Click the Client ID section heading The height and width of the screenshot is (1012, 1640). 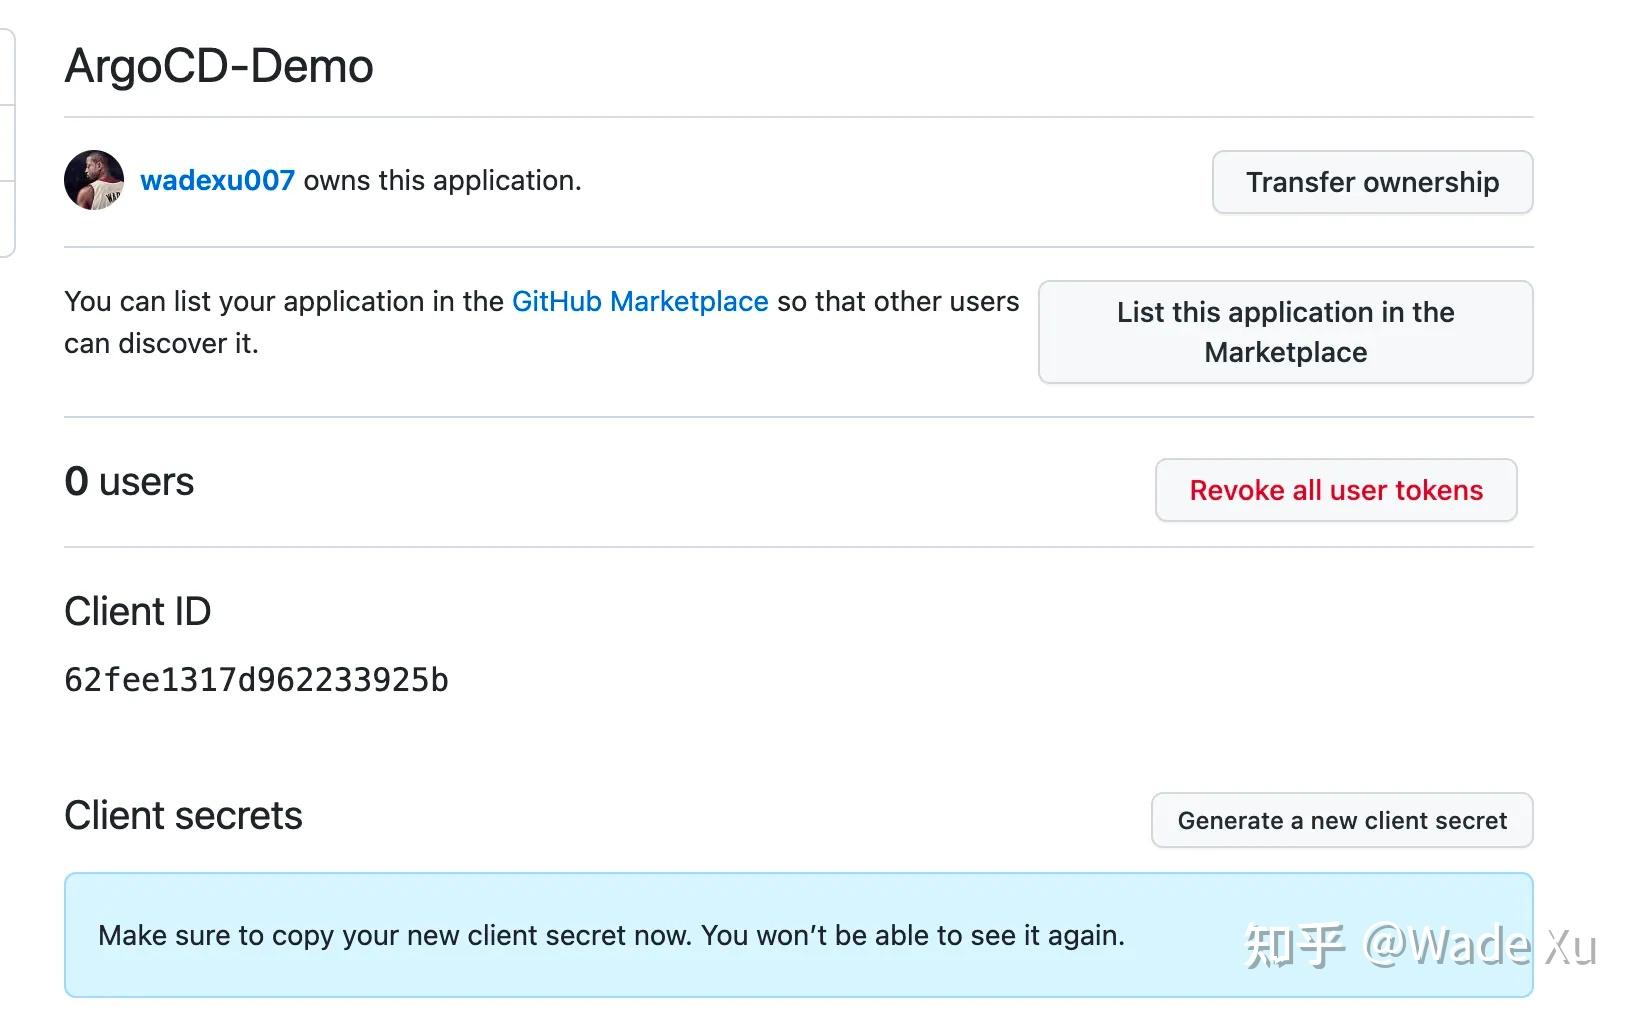pos(137,611)
